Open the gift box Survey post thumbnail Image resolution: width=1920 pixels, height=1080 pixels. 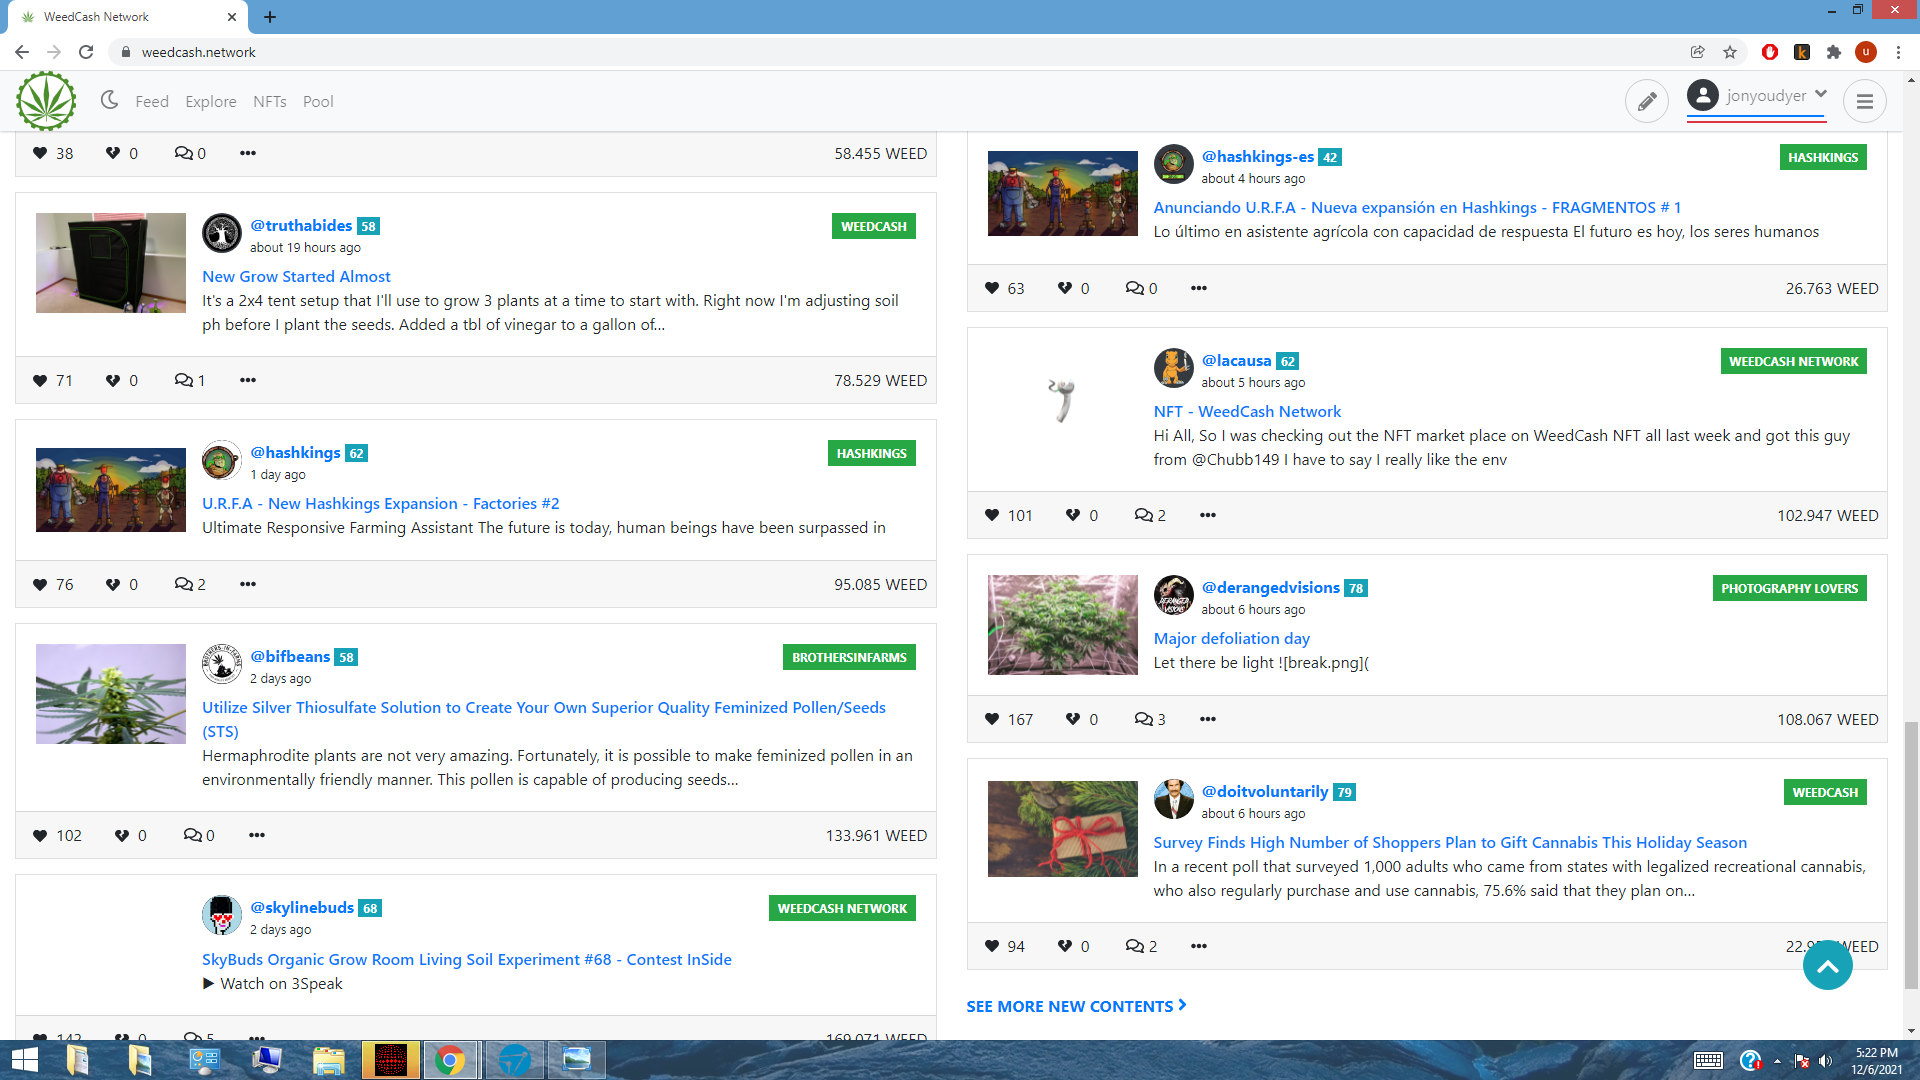point(1062,829)
